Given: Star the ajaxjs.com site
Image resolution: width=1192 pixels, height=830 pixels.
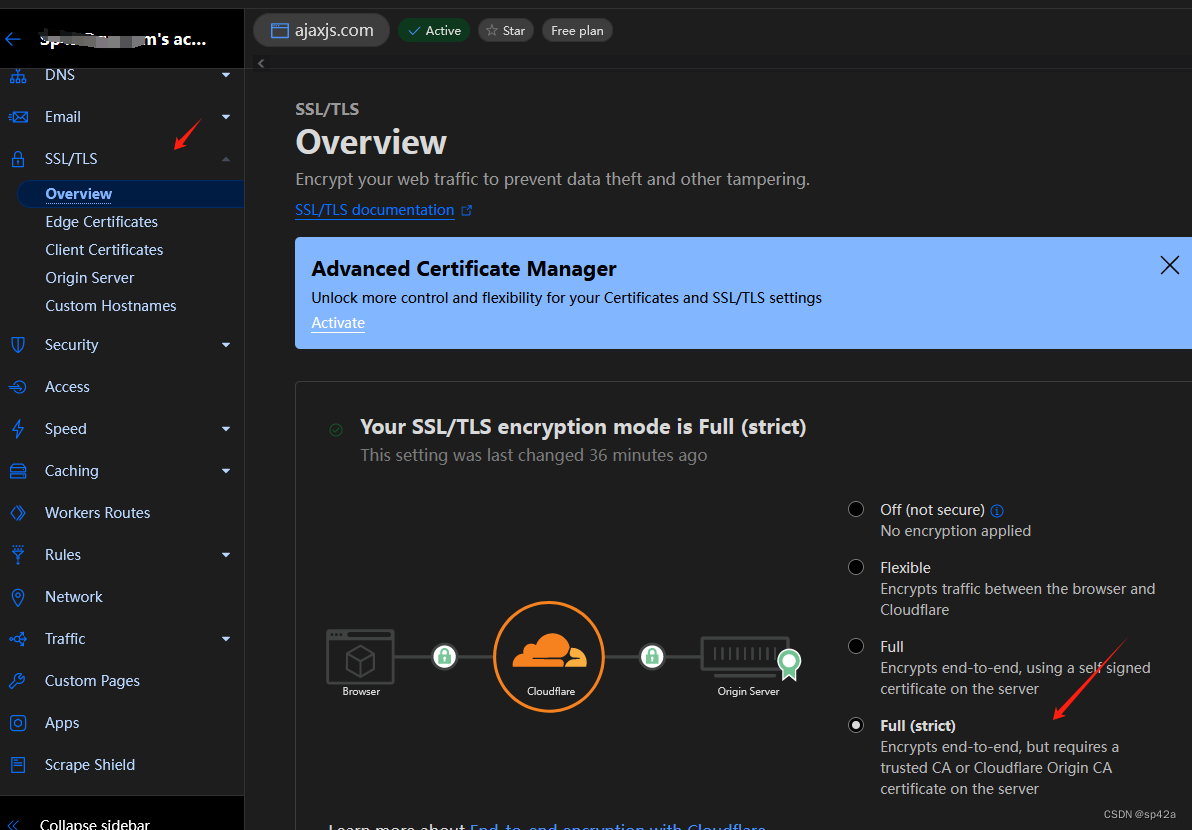Looking at the screenshot, I should click(x=506, y=30).
